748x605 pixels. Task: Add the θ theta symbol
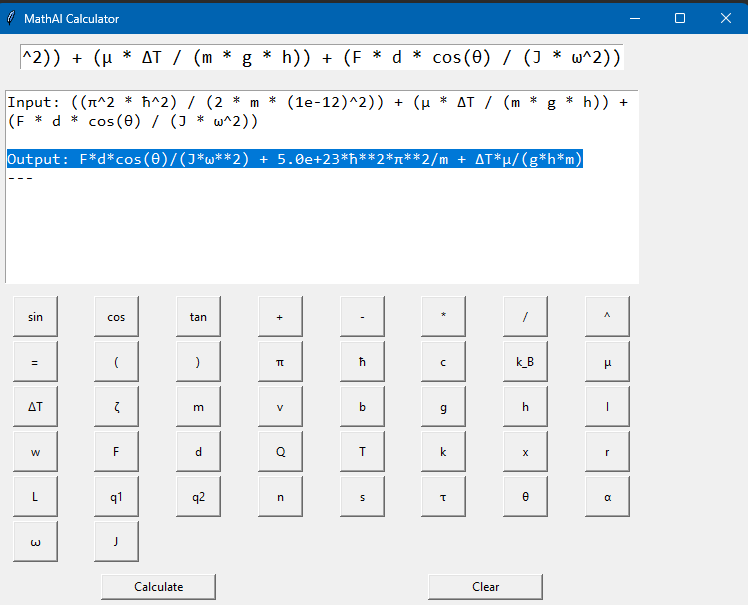point(525,497)
